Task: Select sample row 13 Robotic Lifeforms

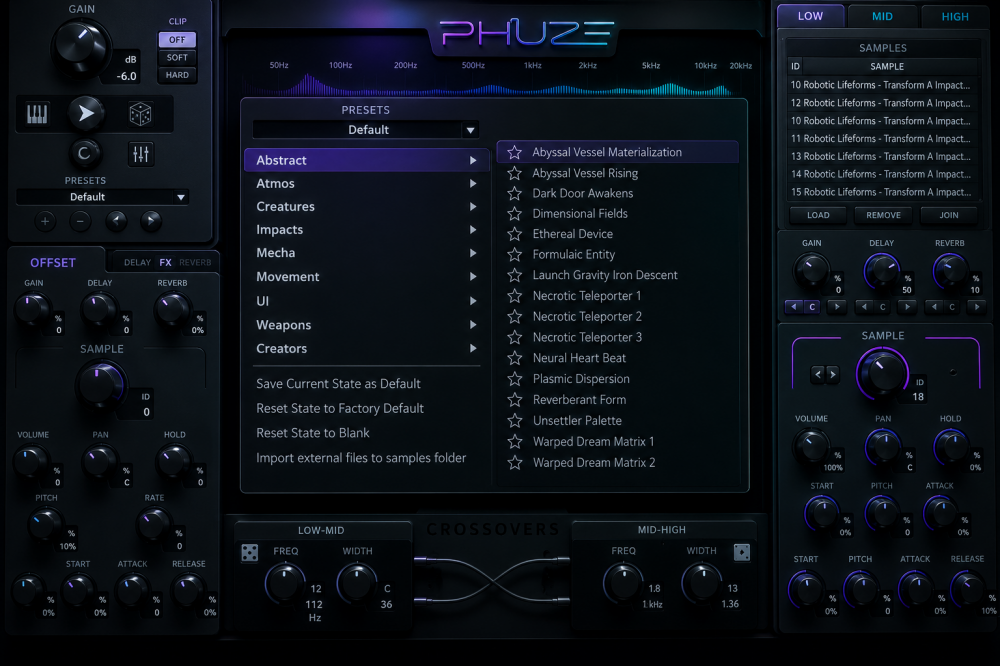Action: coord(882,156)
